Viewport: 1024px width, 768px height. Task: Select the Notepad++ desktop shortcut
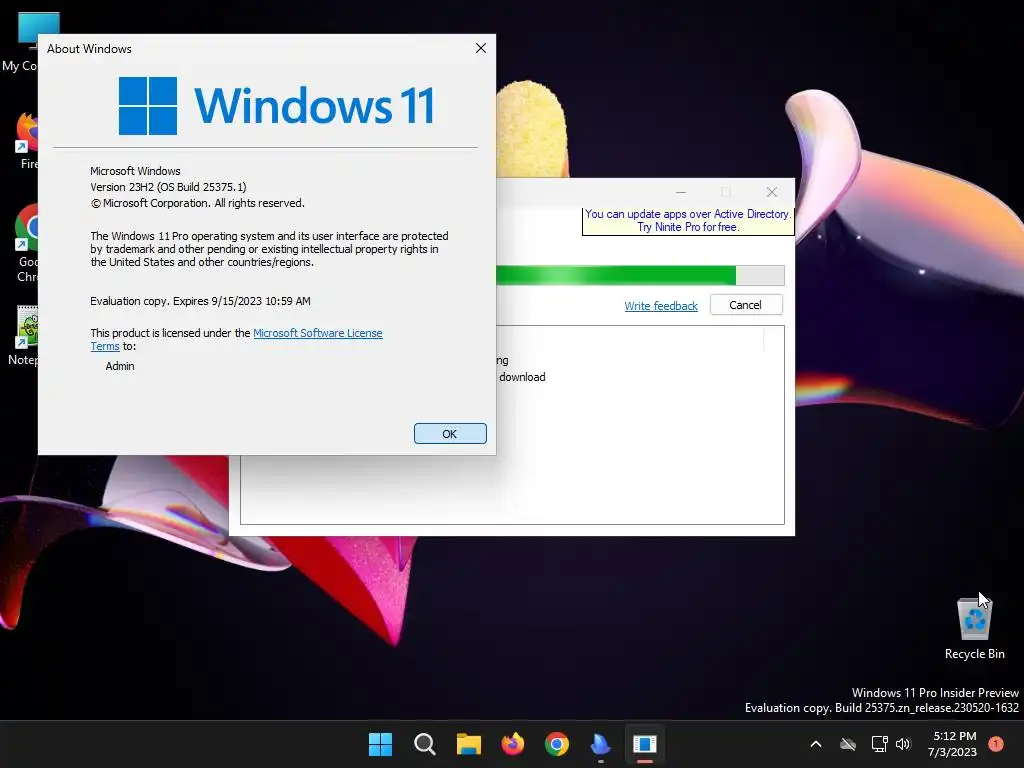point(26,336)
